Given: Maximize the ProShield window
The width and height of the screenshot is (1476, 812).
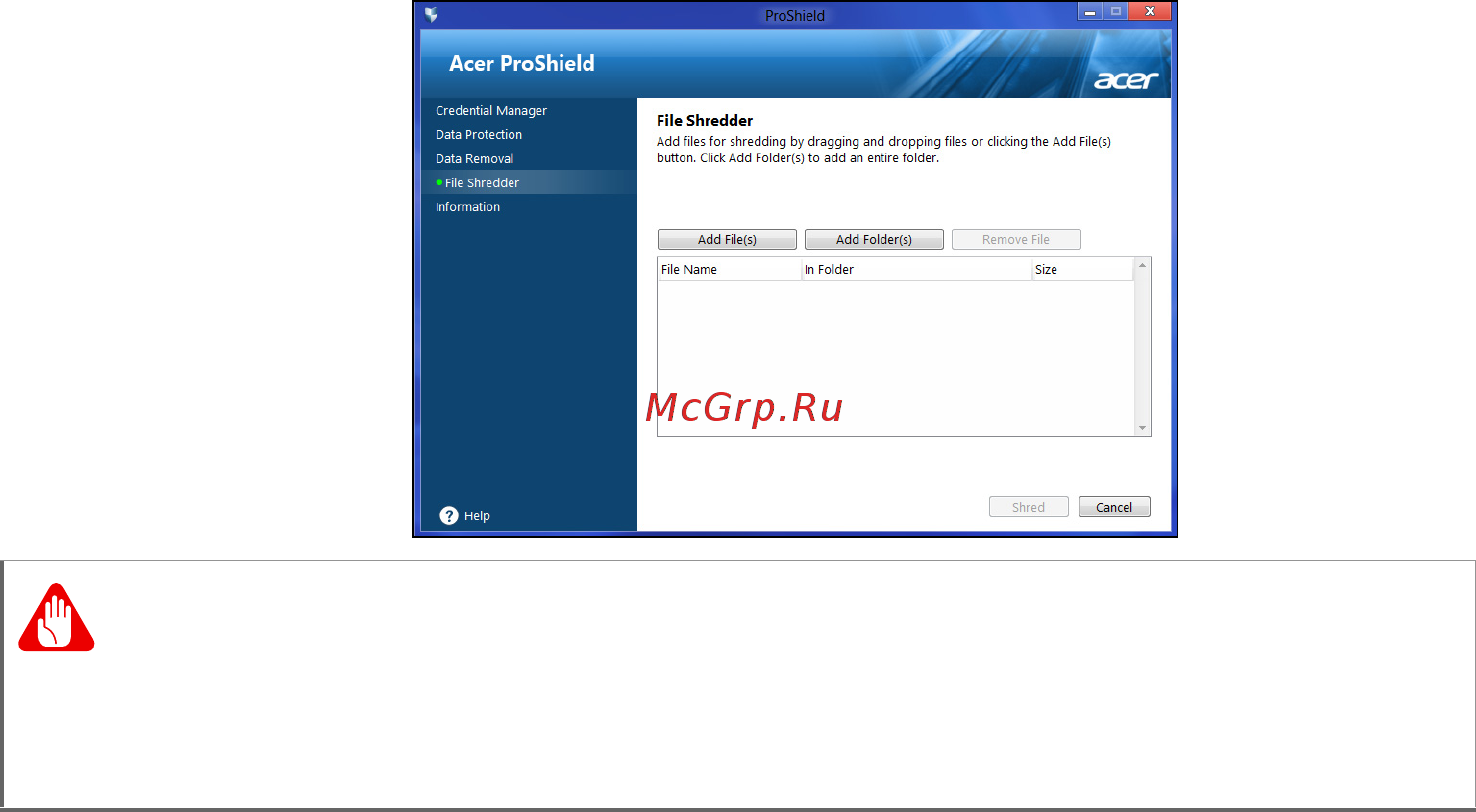Looking at the screenshot, I should (x=1115, y=11).
